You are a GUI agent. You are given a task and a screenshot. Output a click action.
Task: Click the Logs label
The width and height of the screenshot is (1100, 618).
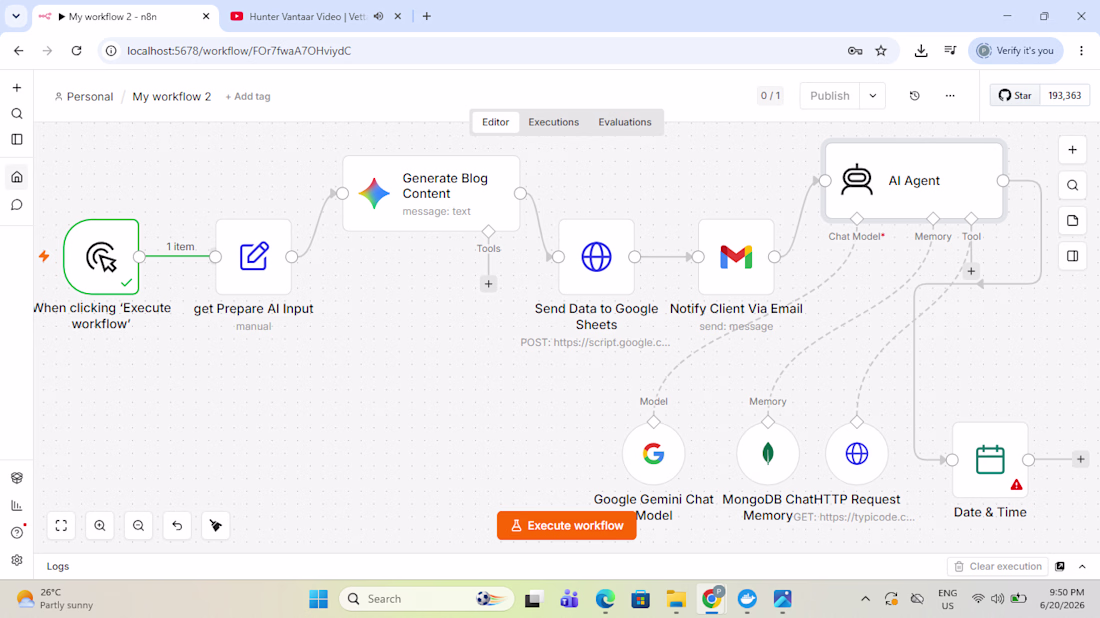tap(58, 566)
